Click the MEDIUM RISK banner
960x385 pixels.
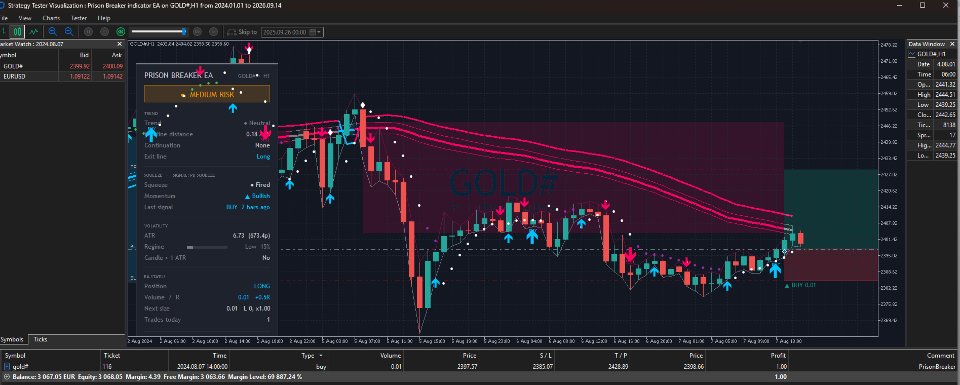pos(206,94)
